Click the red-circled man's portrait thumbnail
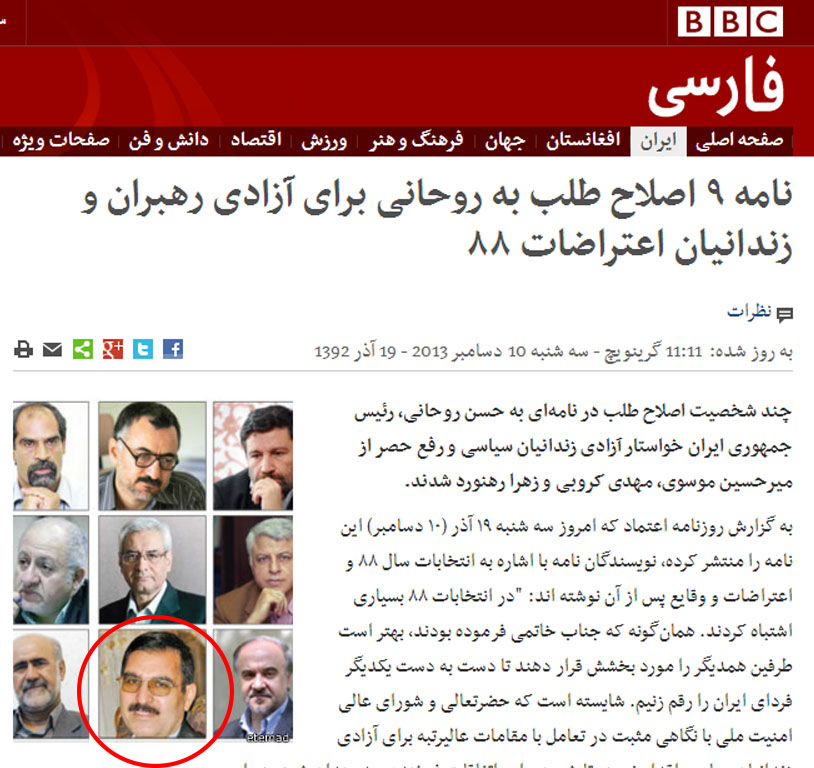Screen dimensions: 814x768 pyautogui.click(x=152, y=684)
